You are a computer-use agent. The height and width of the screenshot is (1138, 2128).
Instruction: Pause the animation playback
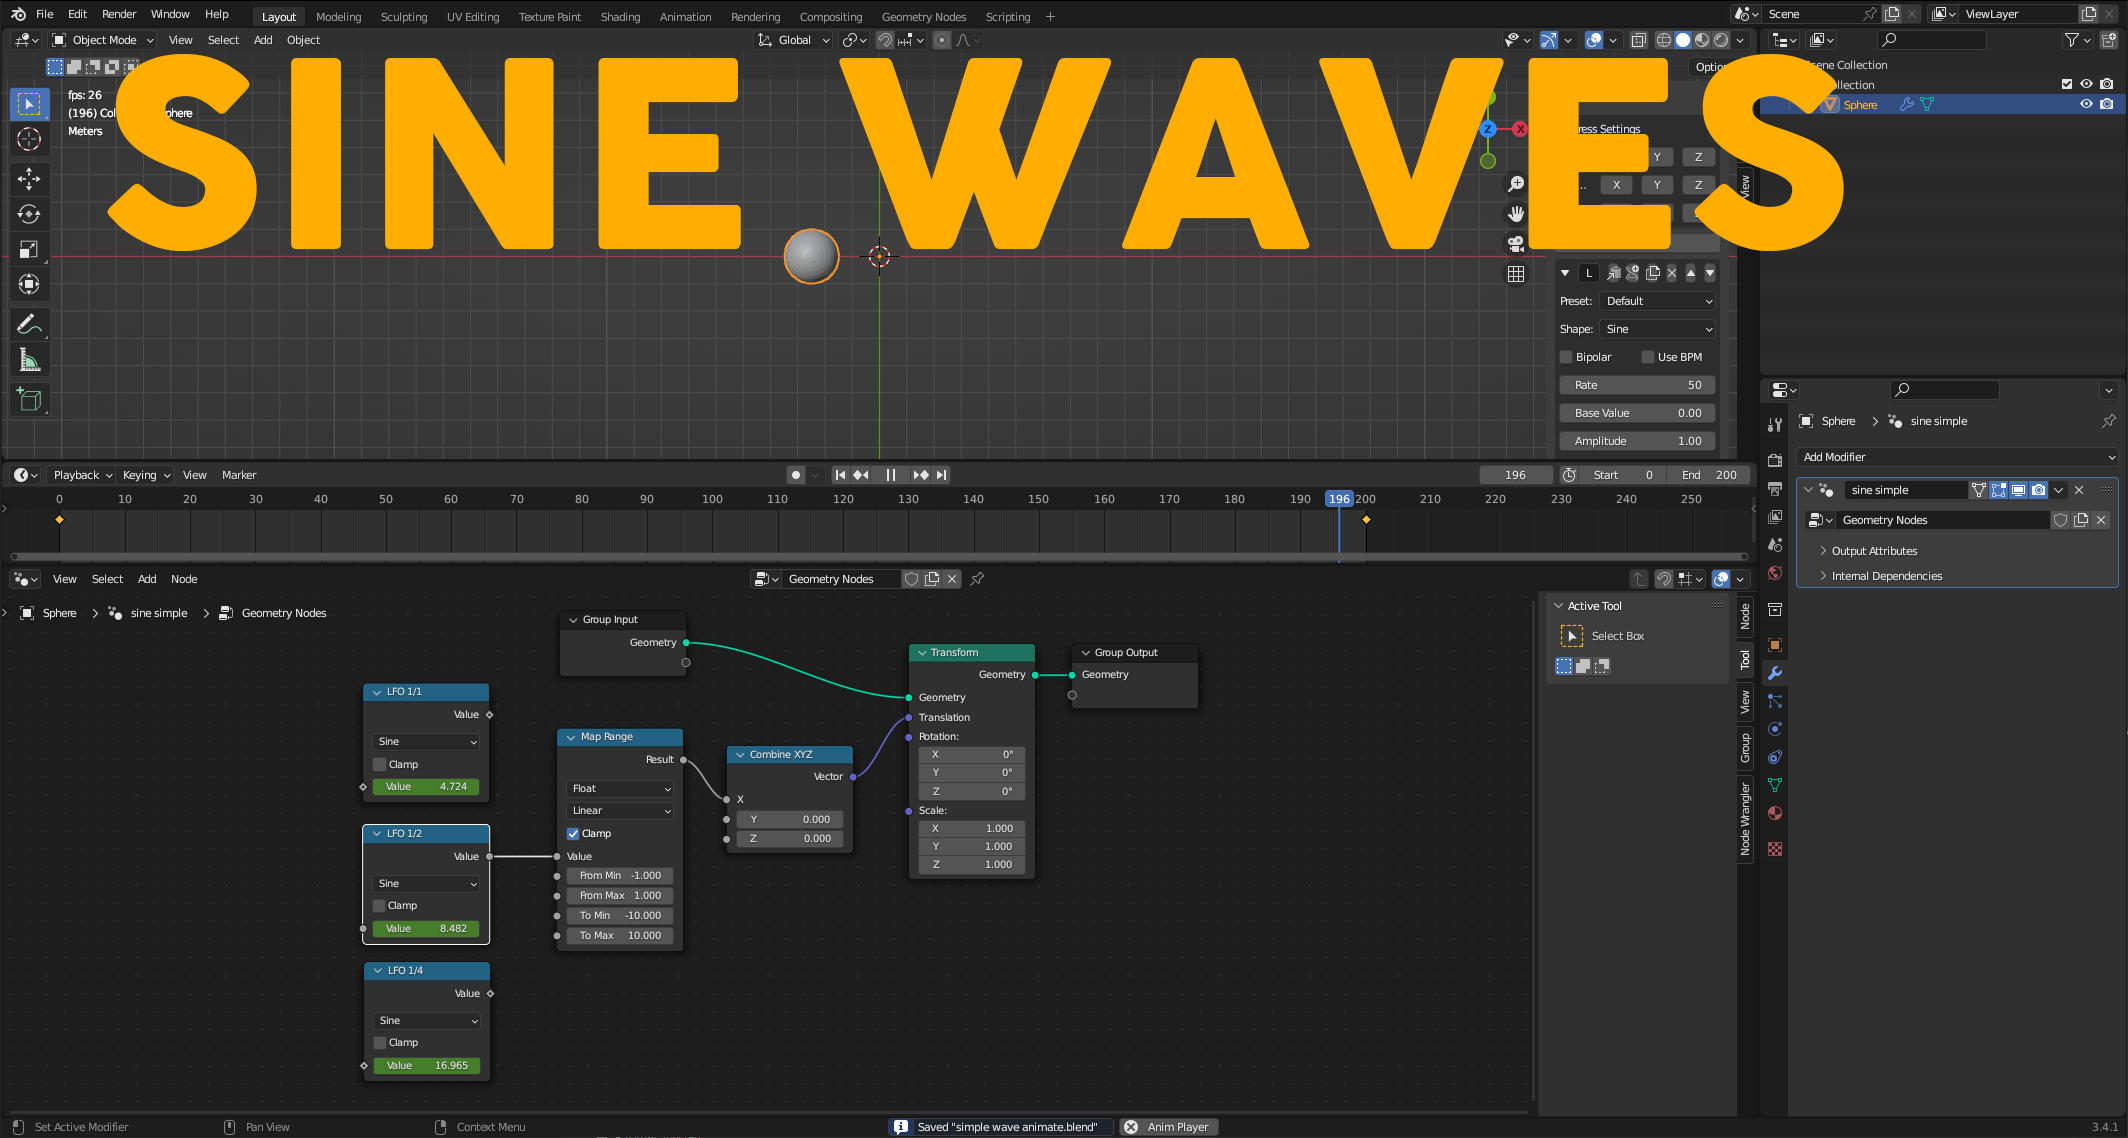point(890,475)
